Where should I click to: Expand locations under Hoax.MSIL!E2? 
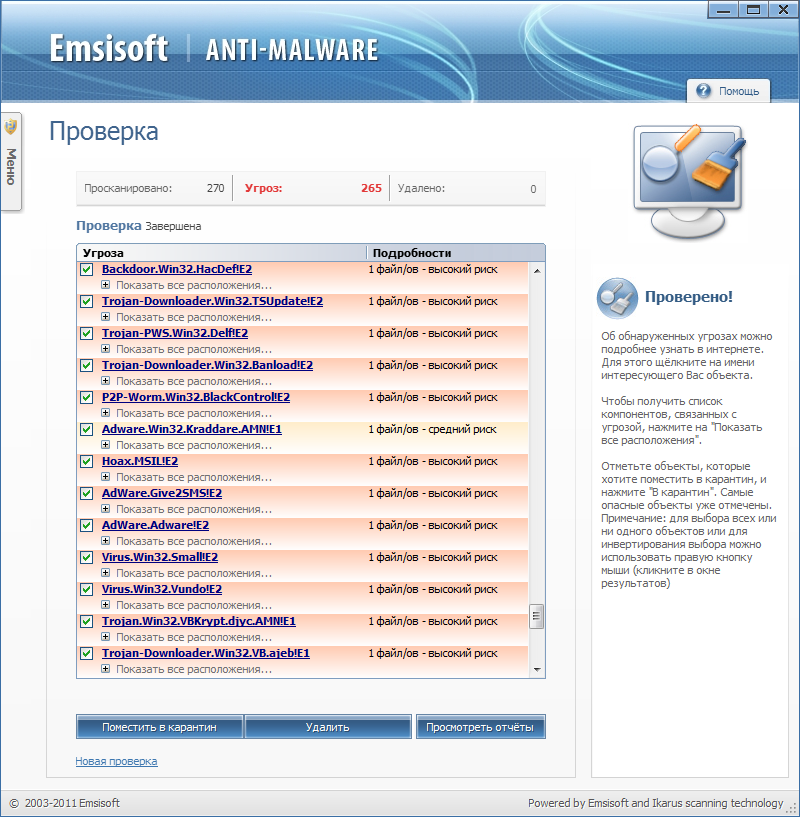pyautogui.click(x=105, y=476)
